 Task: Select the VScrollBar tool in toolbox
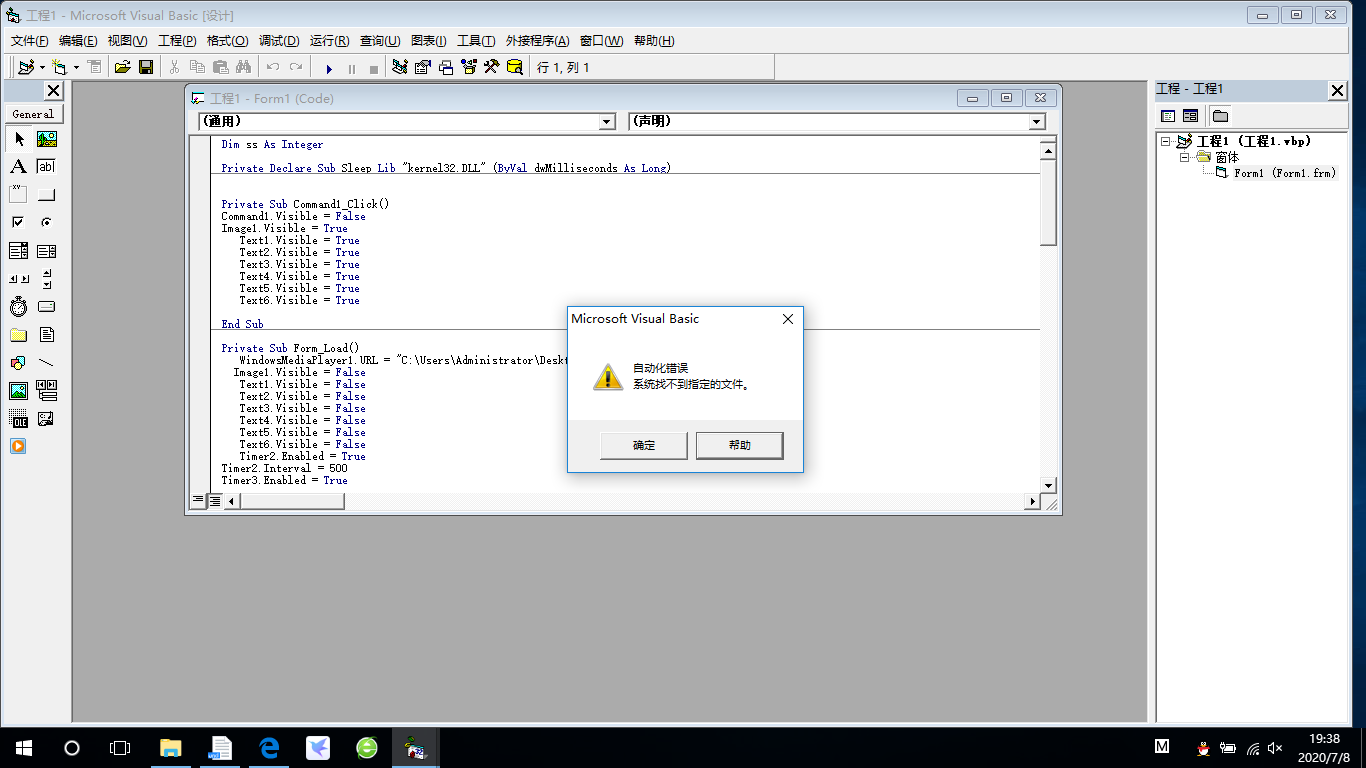(x=47, y=279)
